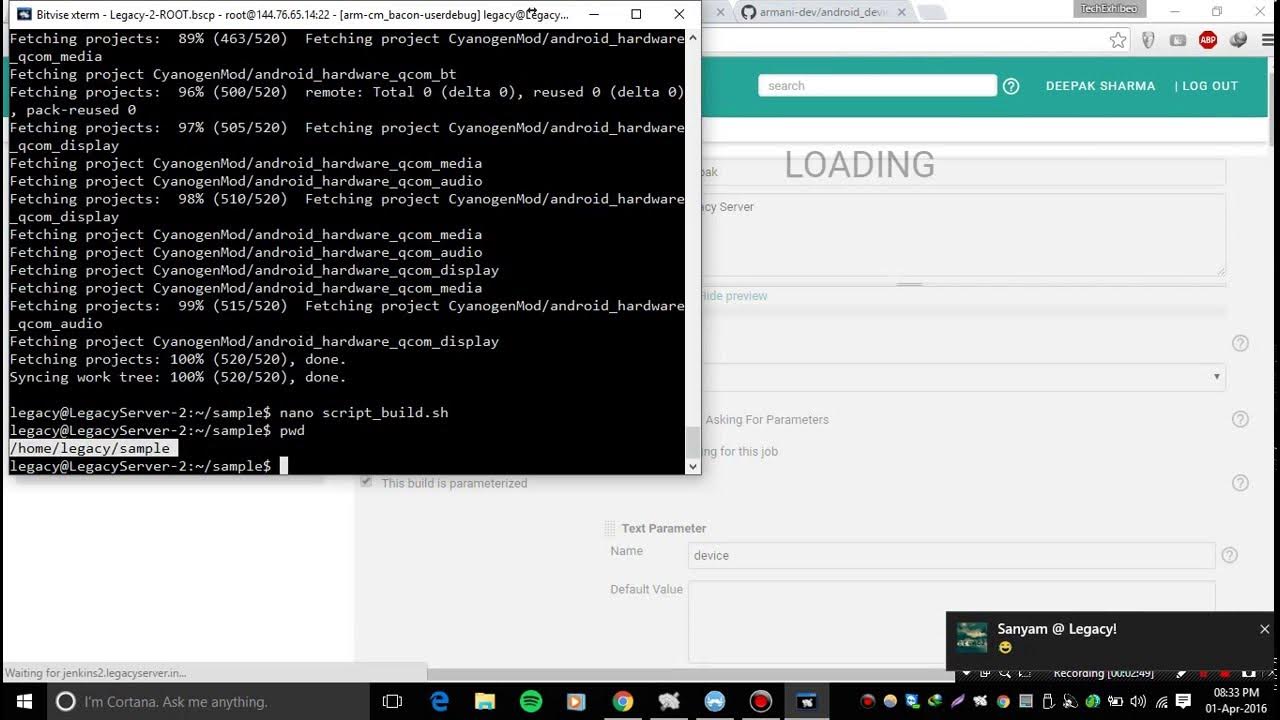
Task: Open the dropdown arrow in Jenkins form
Action: [1216, 377]
